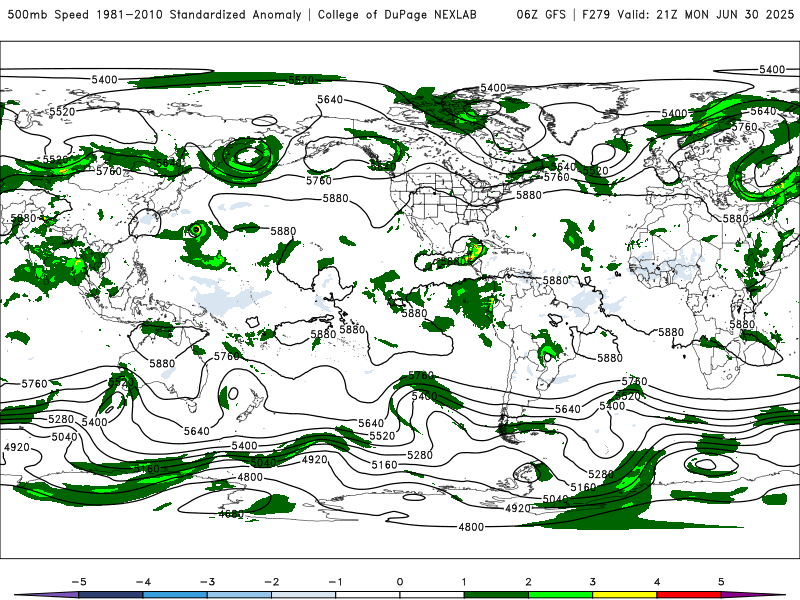Click the '1' colorbar label
Screen dimensions: 800x600
coord(464,582)
